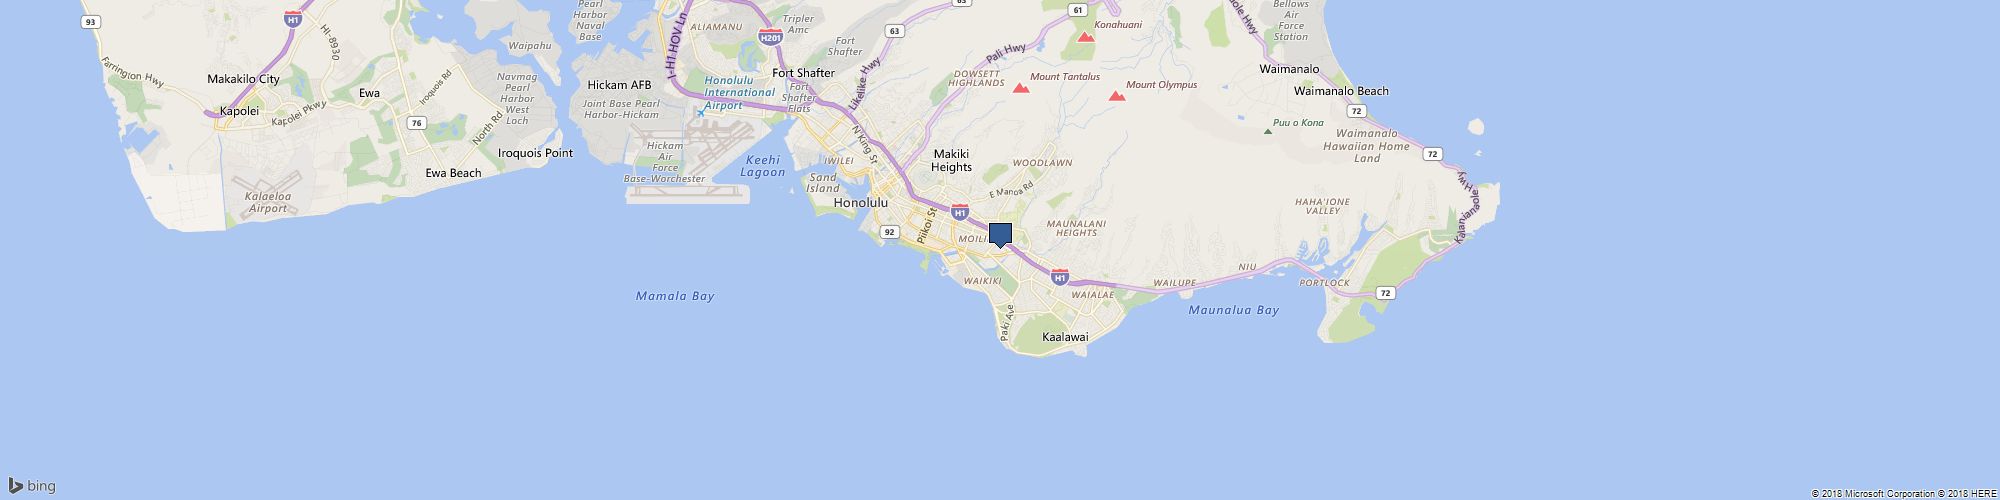The height and width of the screenshot is (500, 2000).
Task: Click the Mamala Bay label
Action: click(675, 296)
